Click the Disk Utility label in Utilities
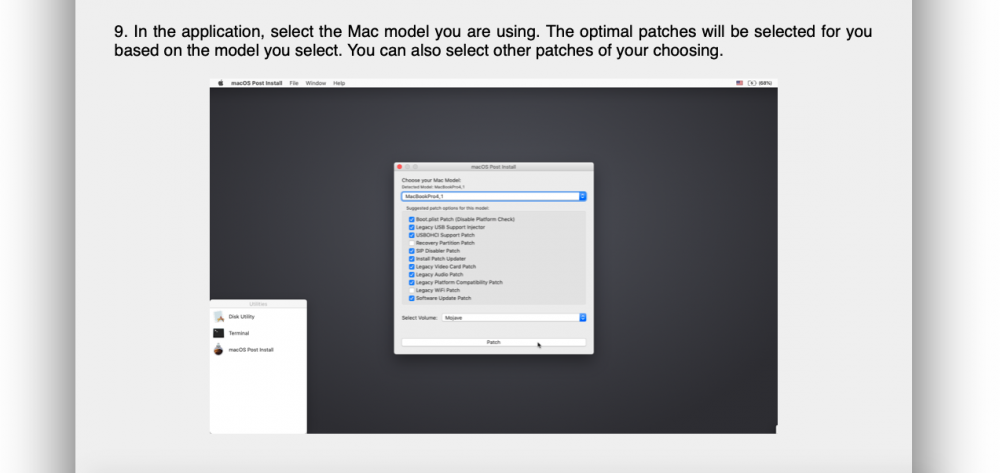 click(x=242, y=317)
